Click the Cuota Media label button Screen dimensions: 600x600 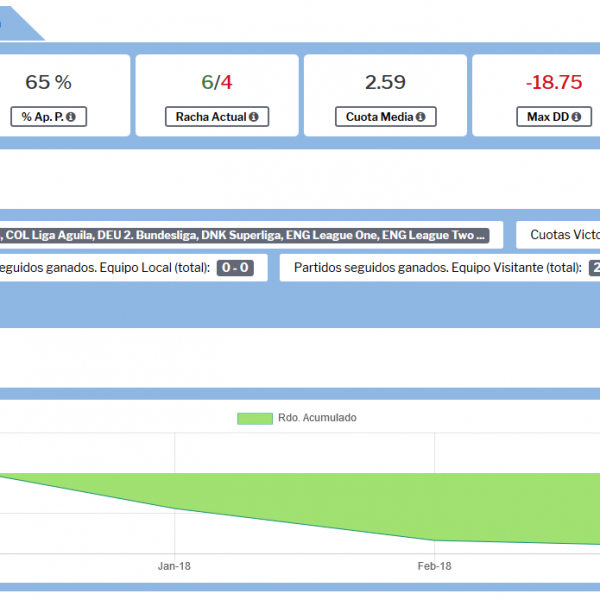pos(386,117)
